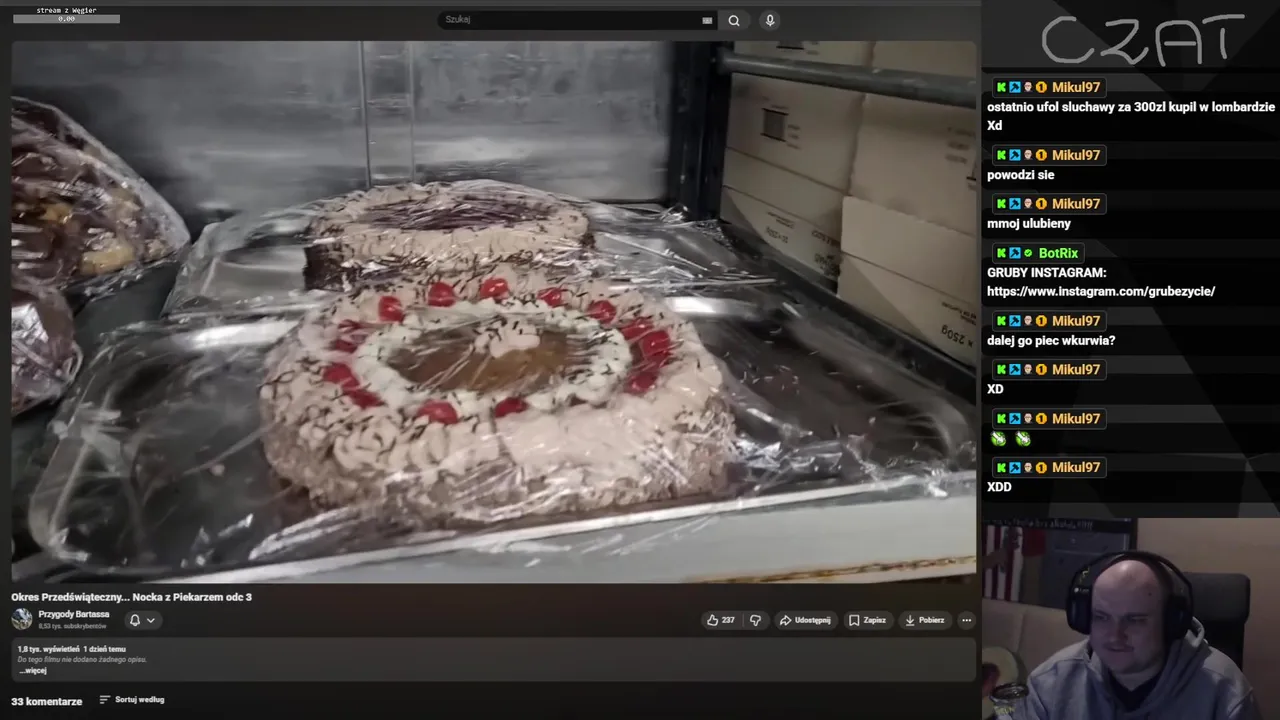The width and height of the screenshot is (1280, 720).
Task: Open the on-screen keyboard icon in search box
Action: (x=707, y=20)
